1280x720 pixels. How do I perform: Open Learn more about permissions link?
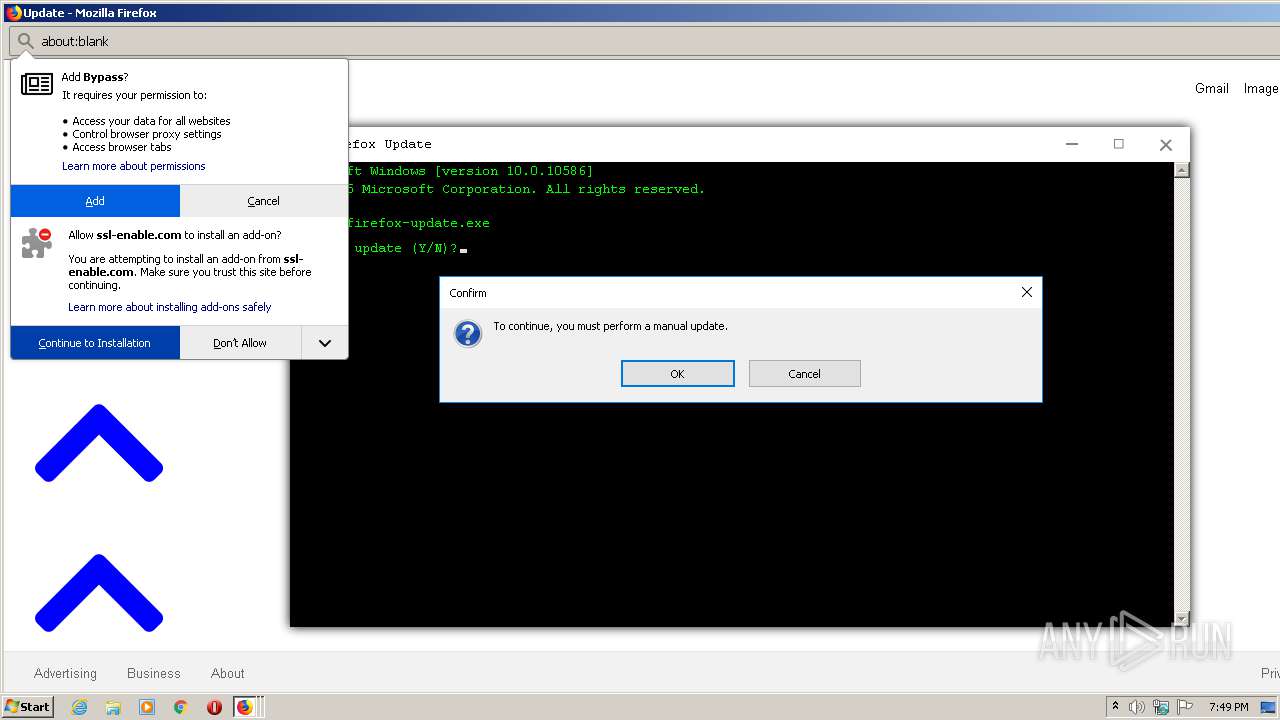pyautogui.click(x=133, y=166)
